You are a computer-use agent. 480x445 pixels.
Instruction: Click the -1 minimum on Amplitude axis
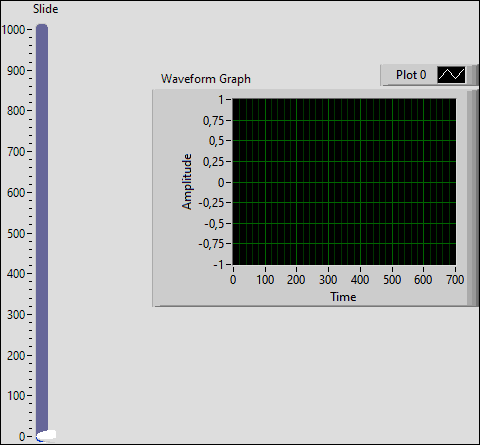click(219, 265)
